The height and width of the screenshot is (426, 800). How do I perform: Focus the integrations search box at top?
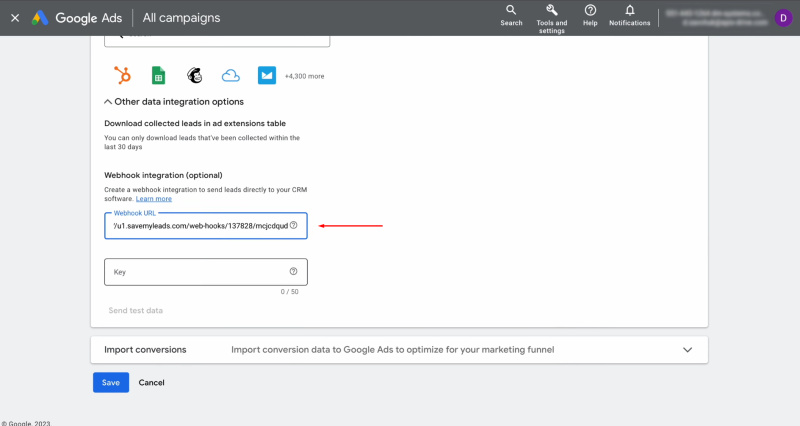coord(217,41)
